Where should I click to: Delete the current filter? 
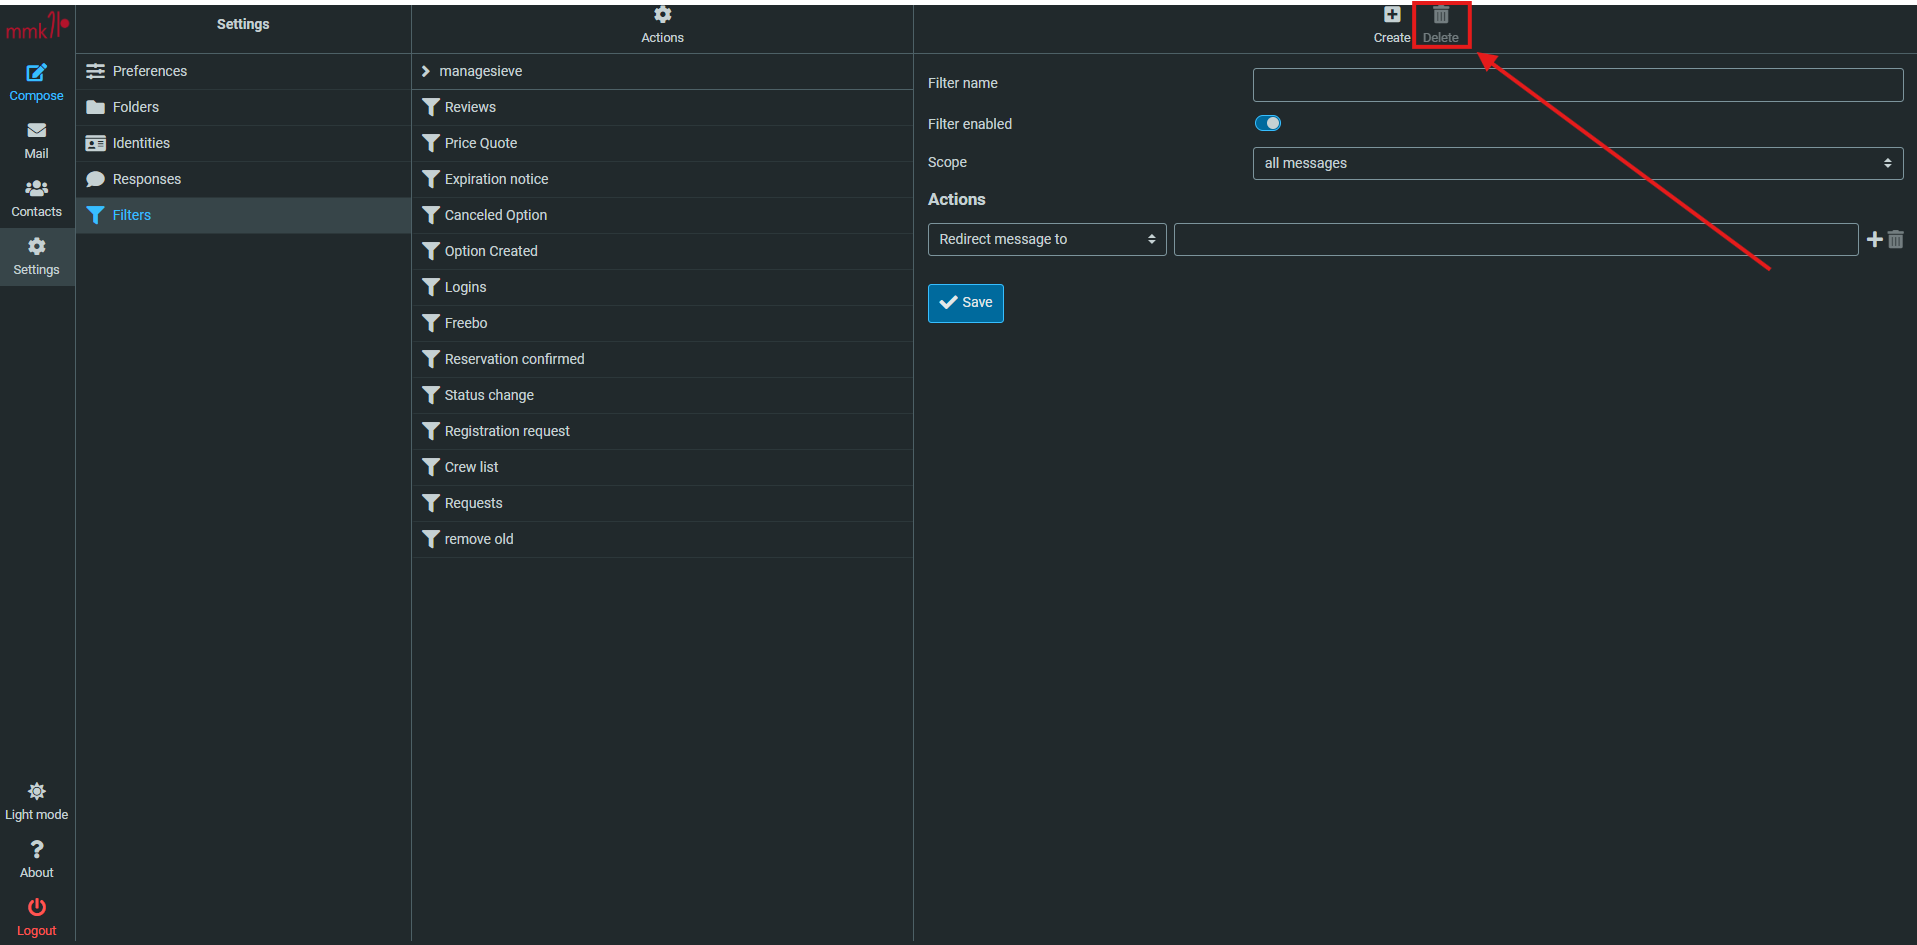pyautogui.click(x=1441, y=26)
